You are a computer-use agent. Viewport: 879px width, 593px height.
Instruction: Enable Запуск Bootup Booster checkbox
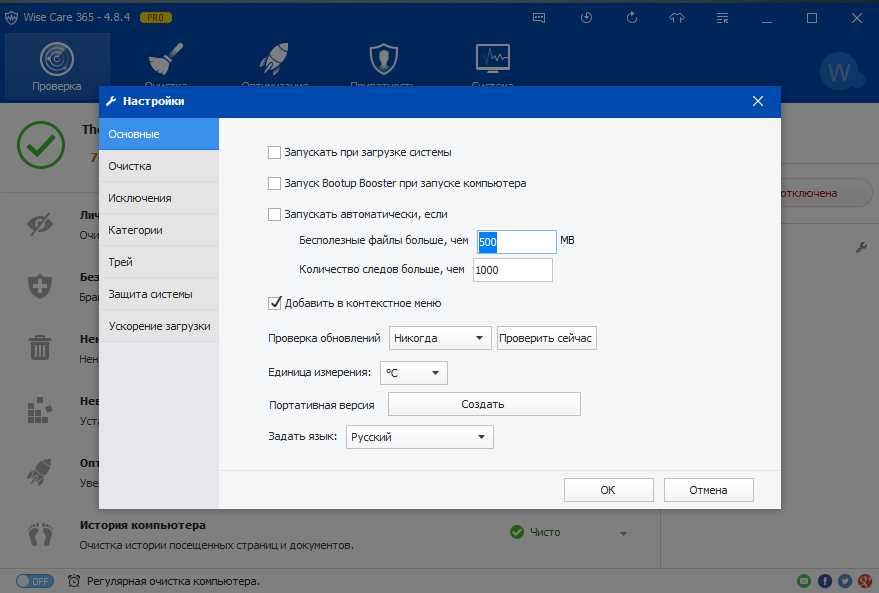click(x=274, y=183)
